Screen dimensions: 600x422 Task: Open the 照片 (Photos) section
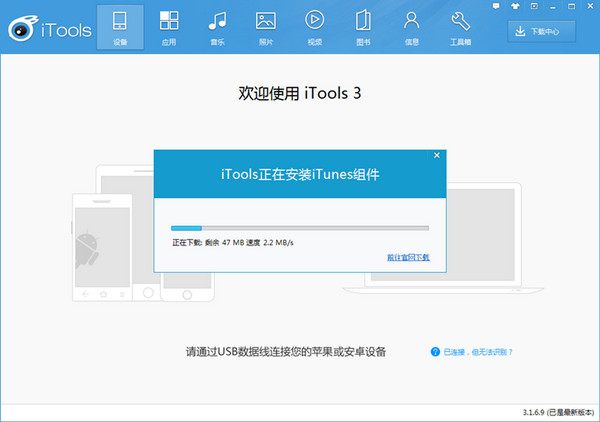265,28
